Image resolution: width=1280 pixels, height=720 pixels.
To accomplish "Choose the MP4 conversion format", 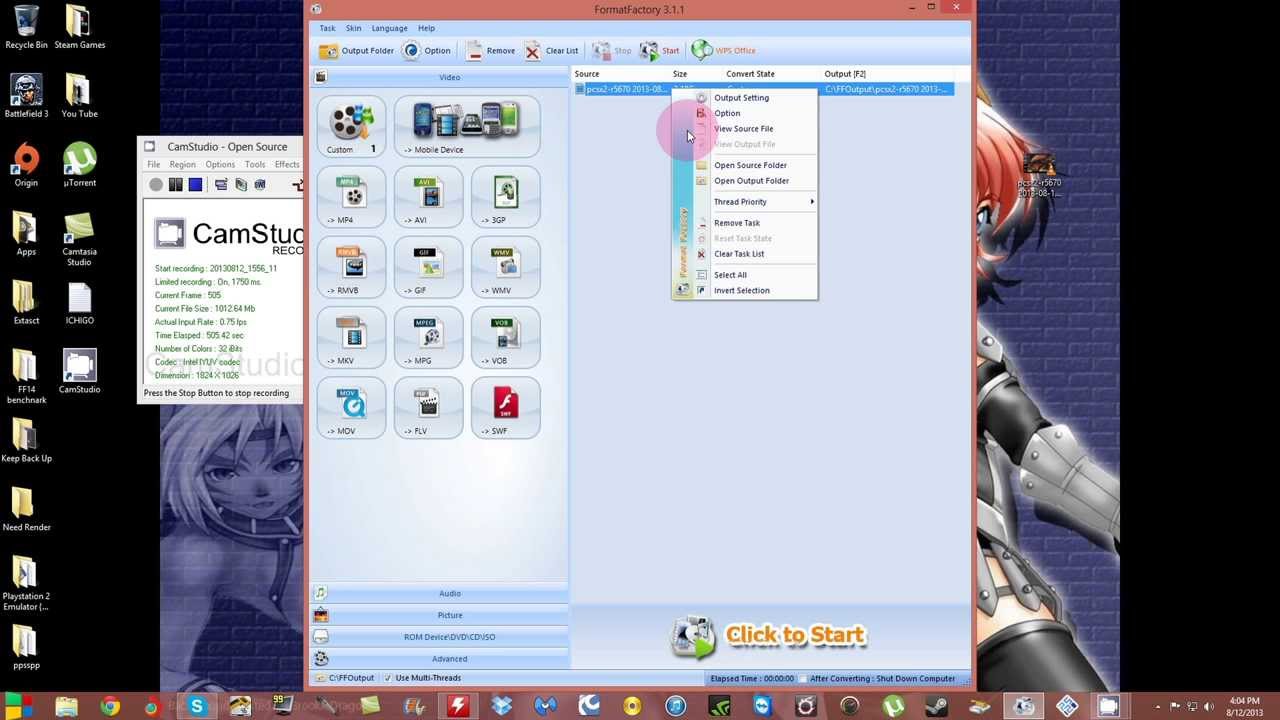I will click(351, 198).
